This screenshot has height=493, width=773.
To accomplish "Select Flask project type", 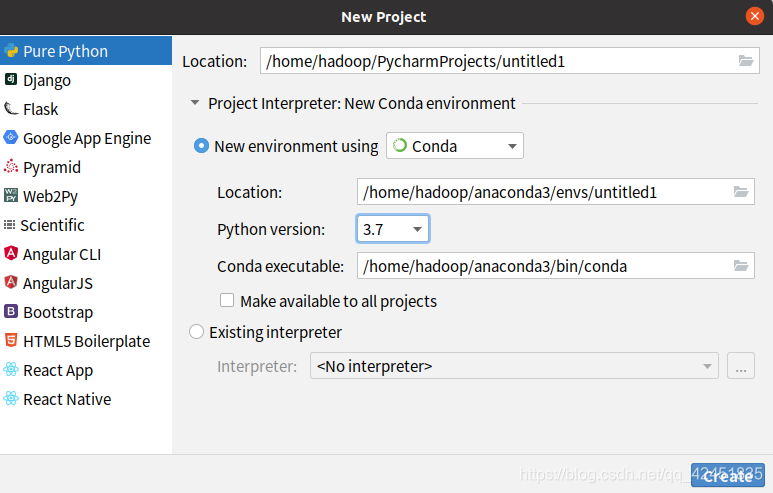I will pyautogui.click(x=86, y=108).
